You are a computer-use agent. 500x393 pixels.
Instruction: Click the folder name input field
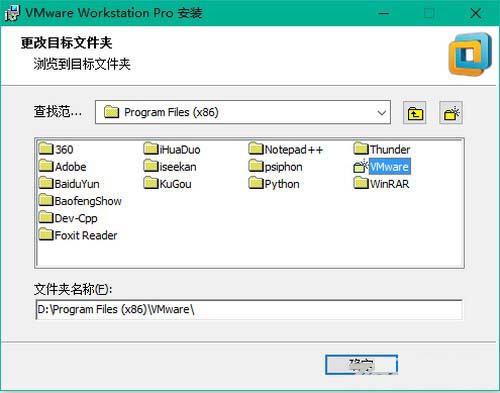[x=249, y=309]
